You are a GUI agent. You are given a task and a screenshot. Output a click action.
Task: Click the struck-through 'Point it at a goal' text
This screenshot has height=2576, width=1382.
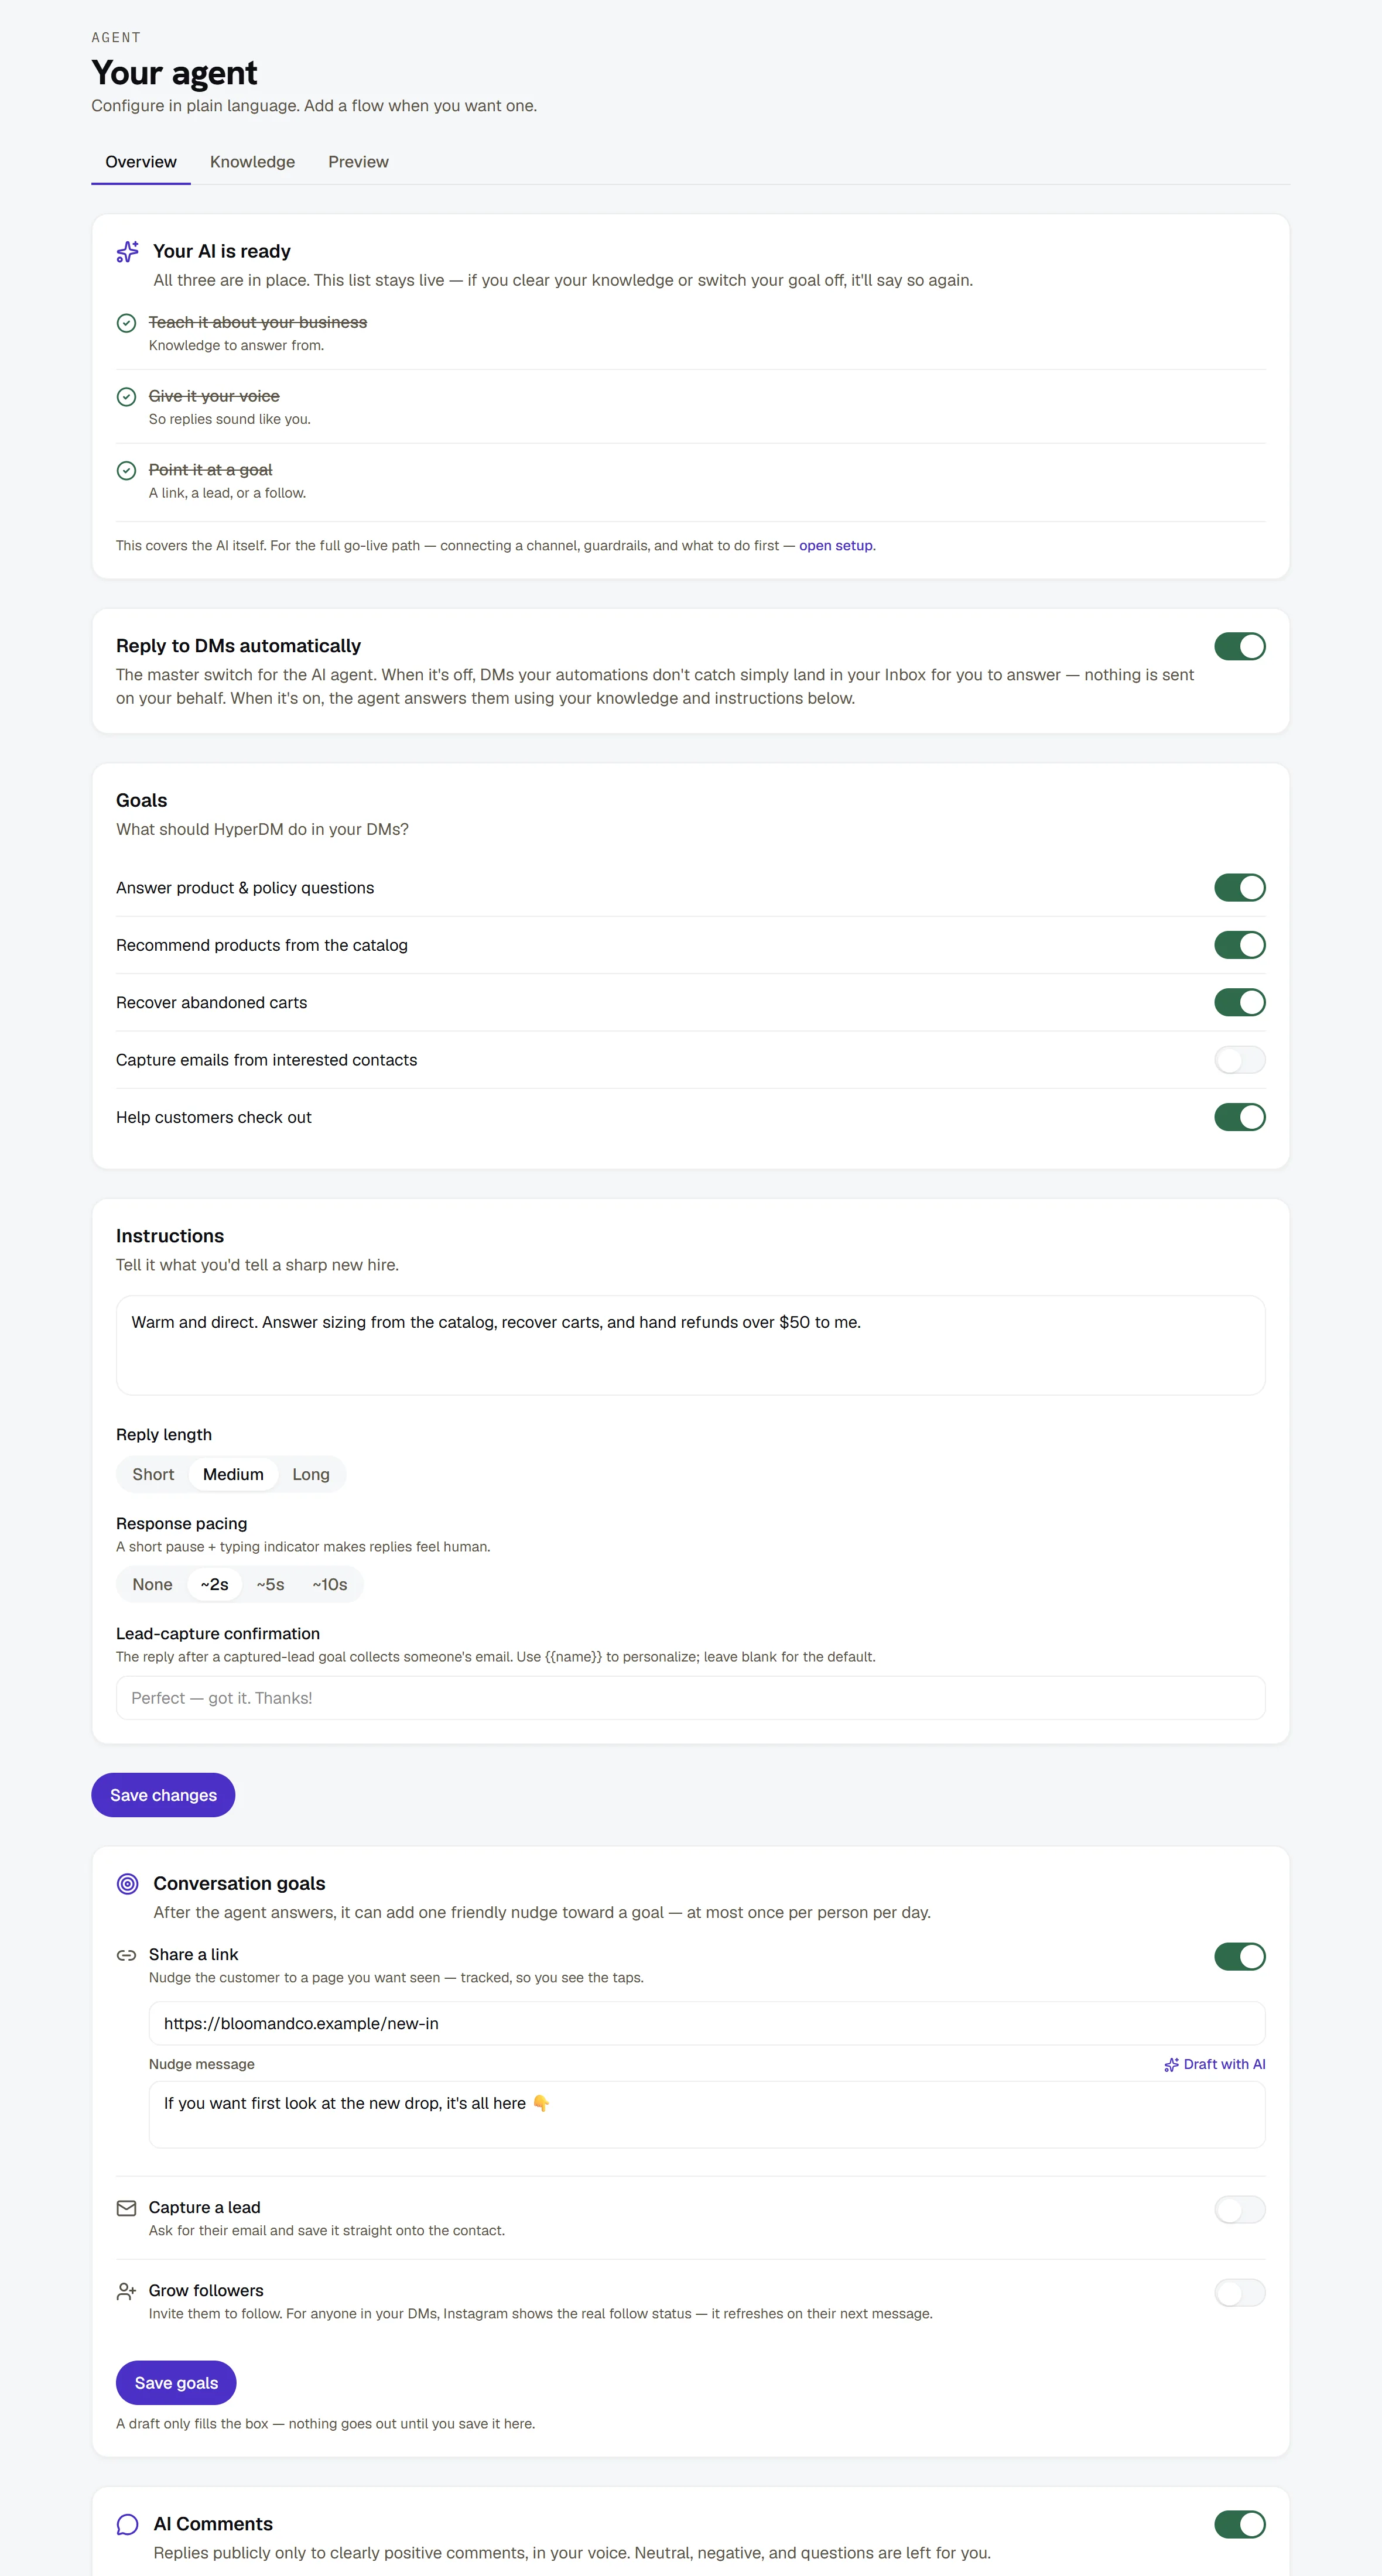[x=210, y=470]
